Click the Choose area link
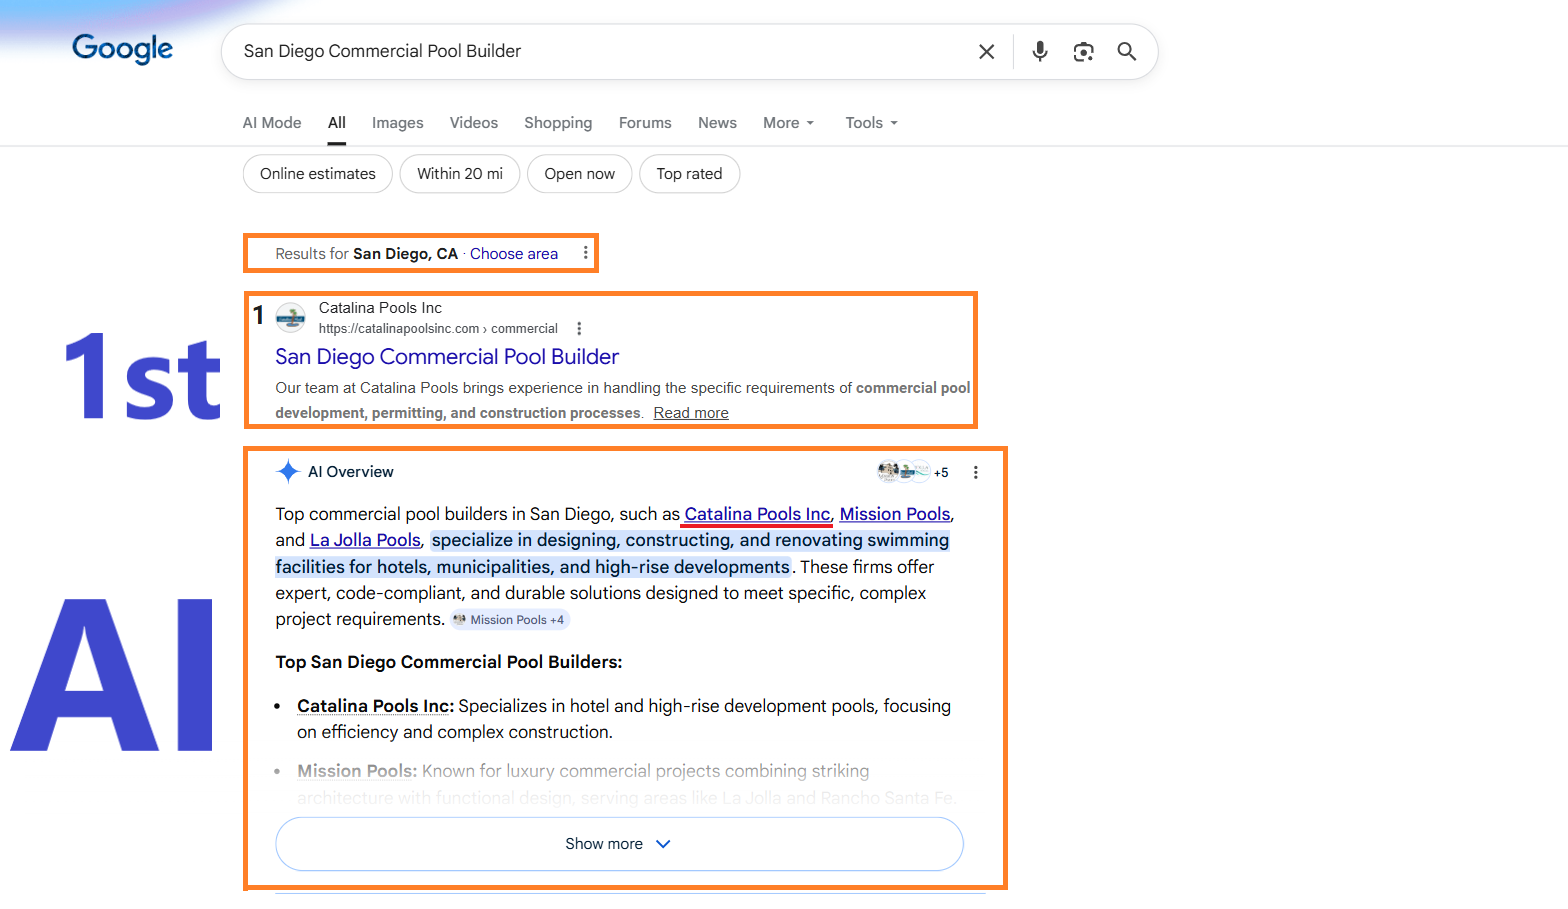The image size is (1568, 909). 514,254
